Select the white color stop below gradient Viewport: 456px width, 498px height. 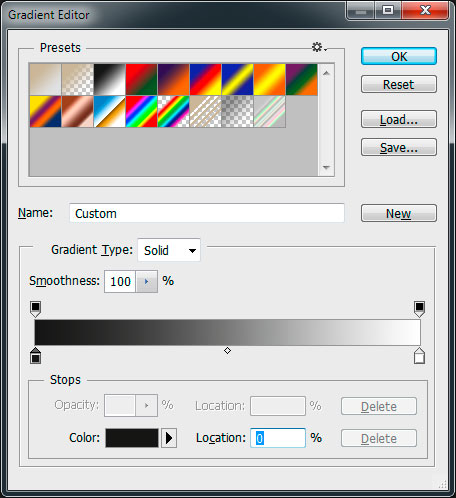[x=419, y=355]
